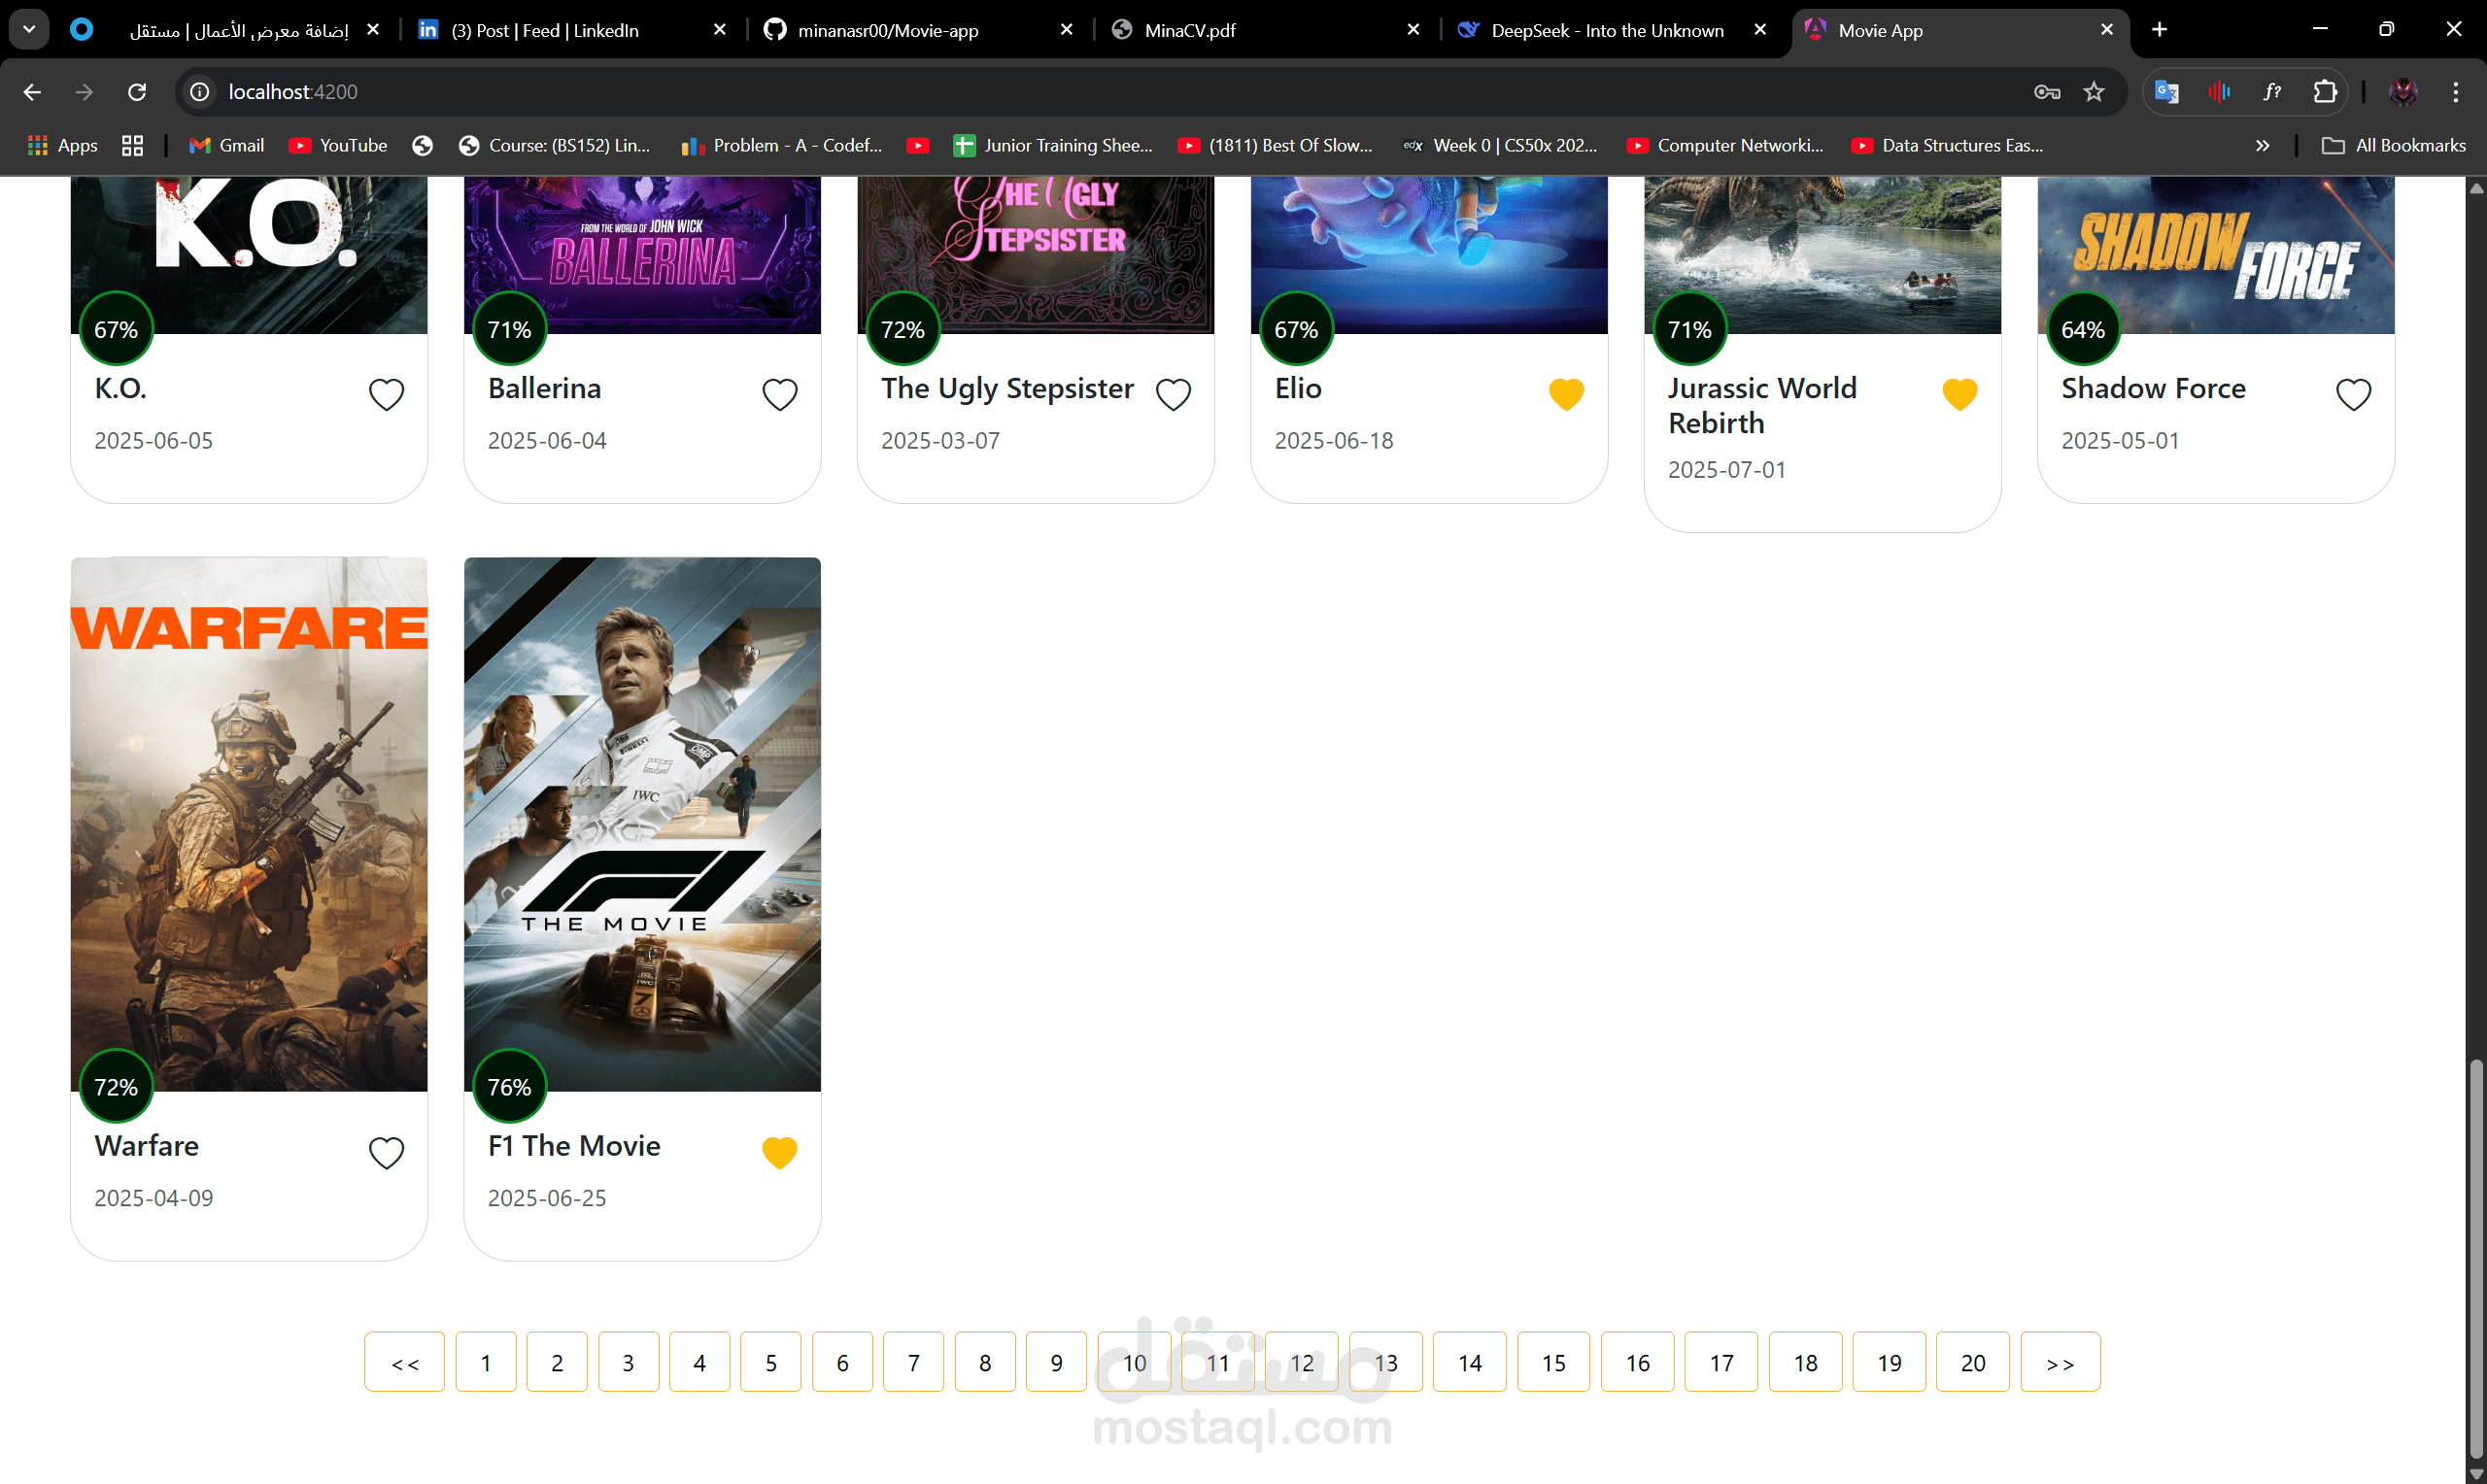Open pagination page 4
2487x1484 pixels.
pyautogui.click(x=699, y=1361)
